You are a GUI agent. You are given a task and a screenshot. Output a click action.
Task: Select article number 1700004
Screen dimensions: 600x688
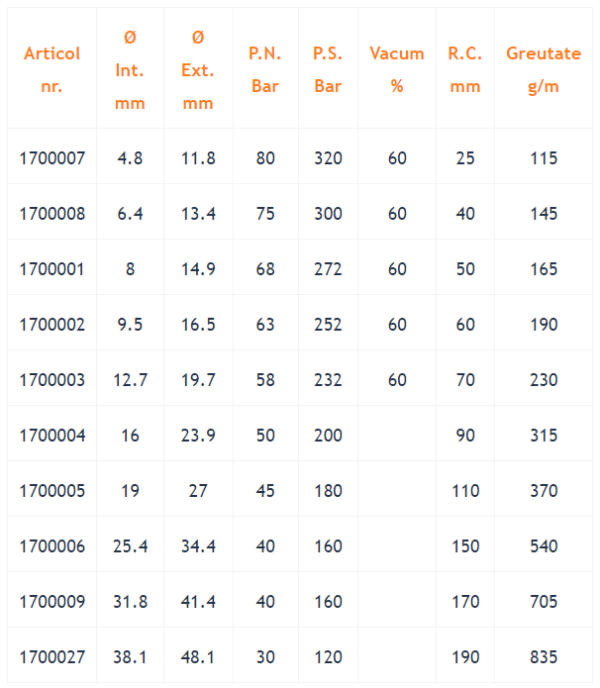(x=52, y=436)
